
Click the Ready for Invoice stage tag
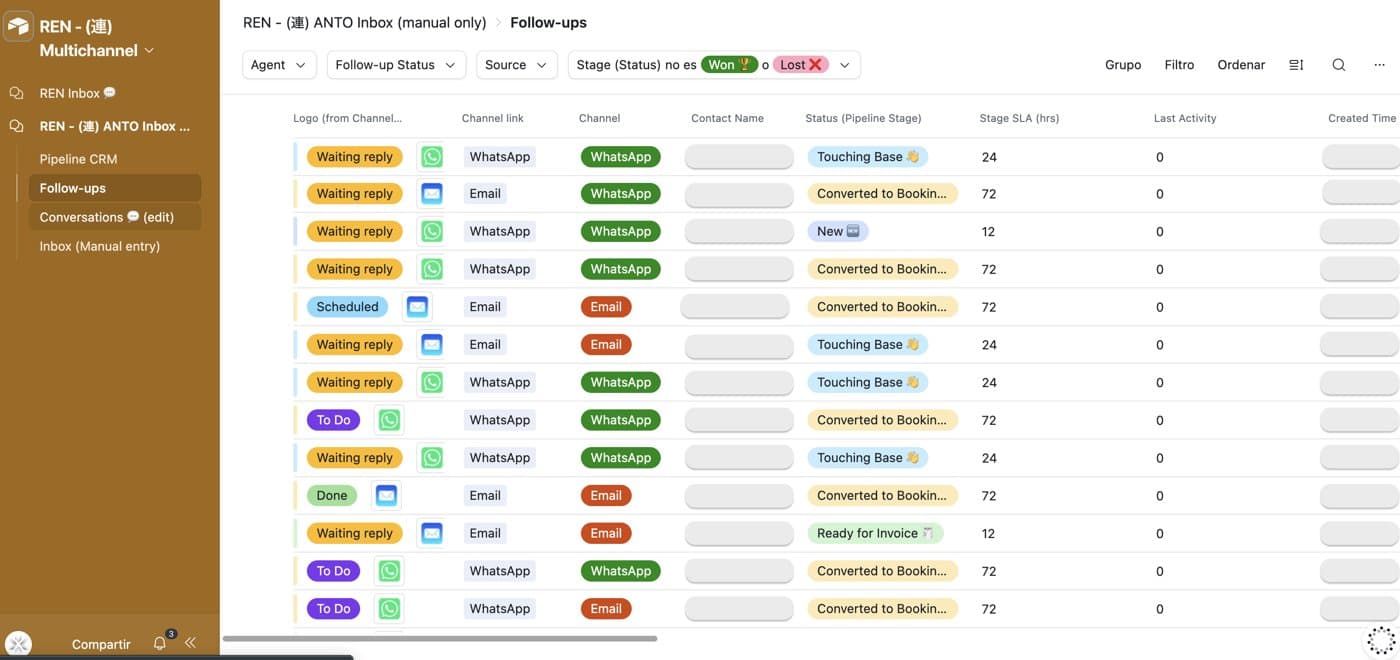pos(875,533)
